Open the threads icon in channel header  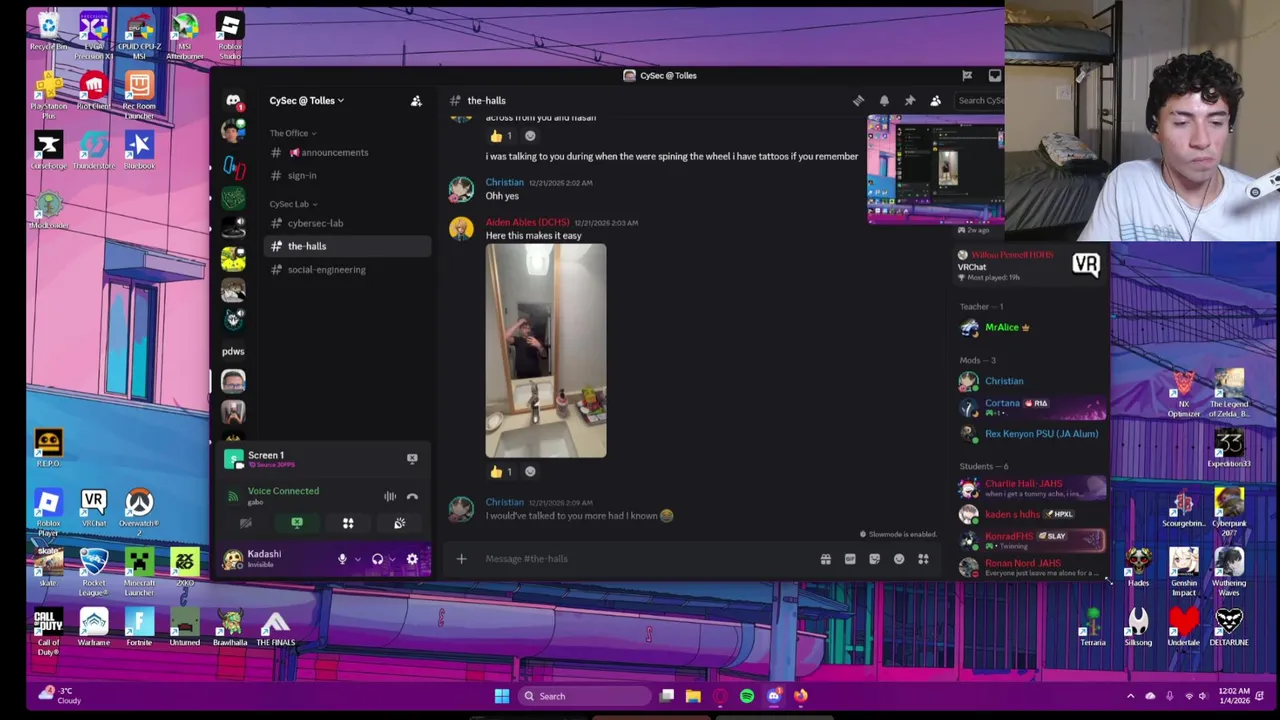(859, 101)
